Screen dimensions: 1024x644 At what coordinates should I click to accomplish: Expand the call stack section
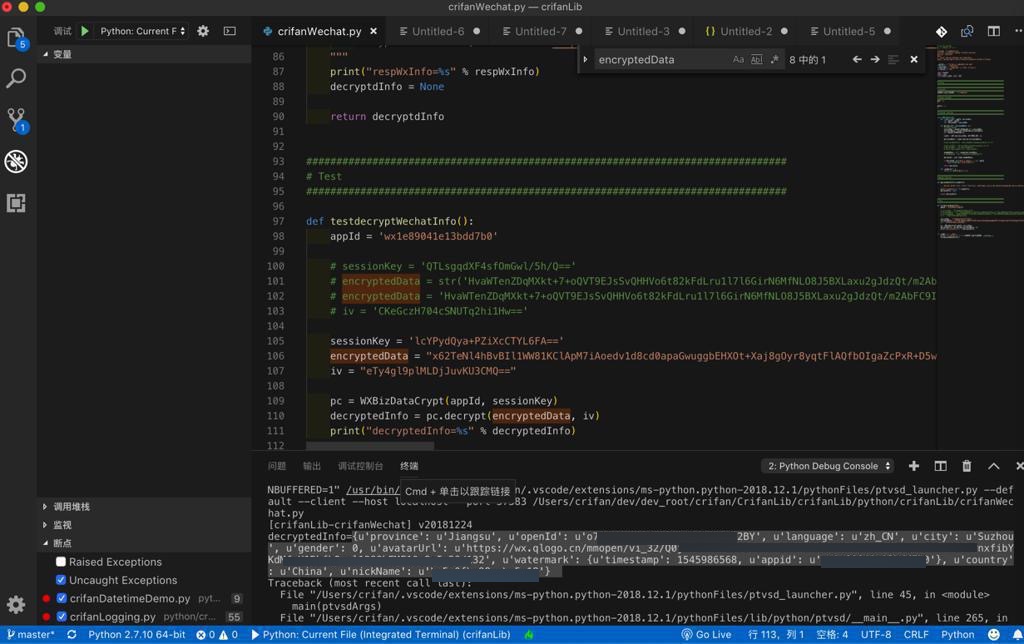[70, 507]
